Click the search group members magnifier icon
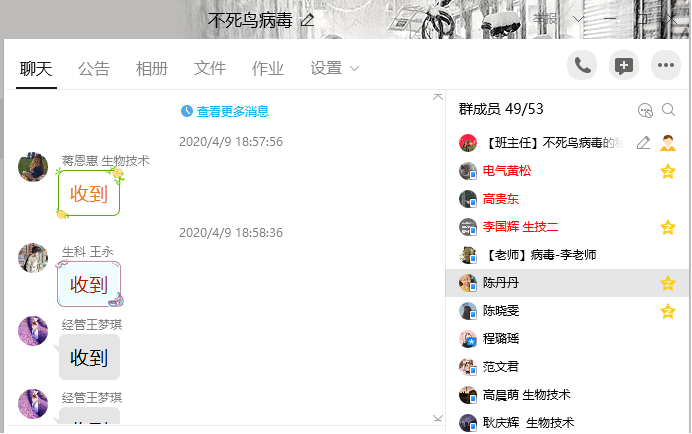Image resolution: width=692 pixels, height=434 pixels. click(x=668, y=110)
